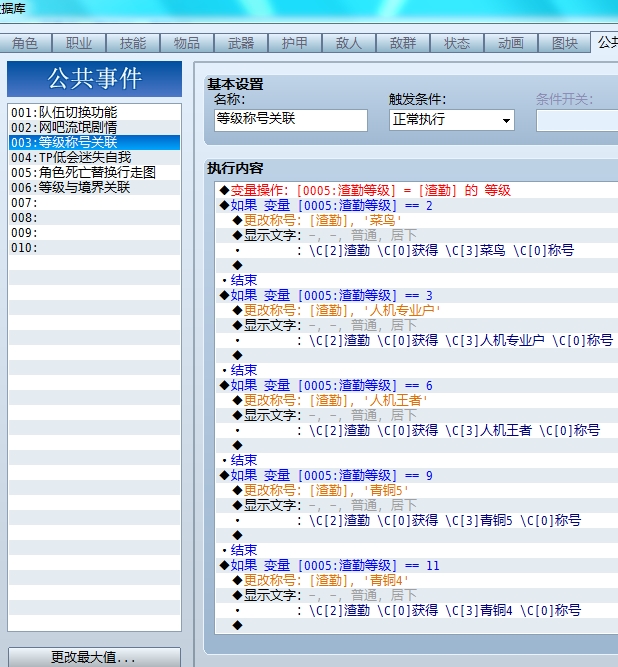This screenshot has height=667, width=618.
Task: Choose 006:等级与境界关联 in the event list
Action: click(x=94, y=187)
